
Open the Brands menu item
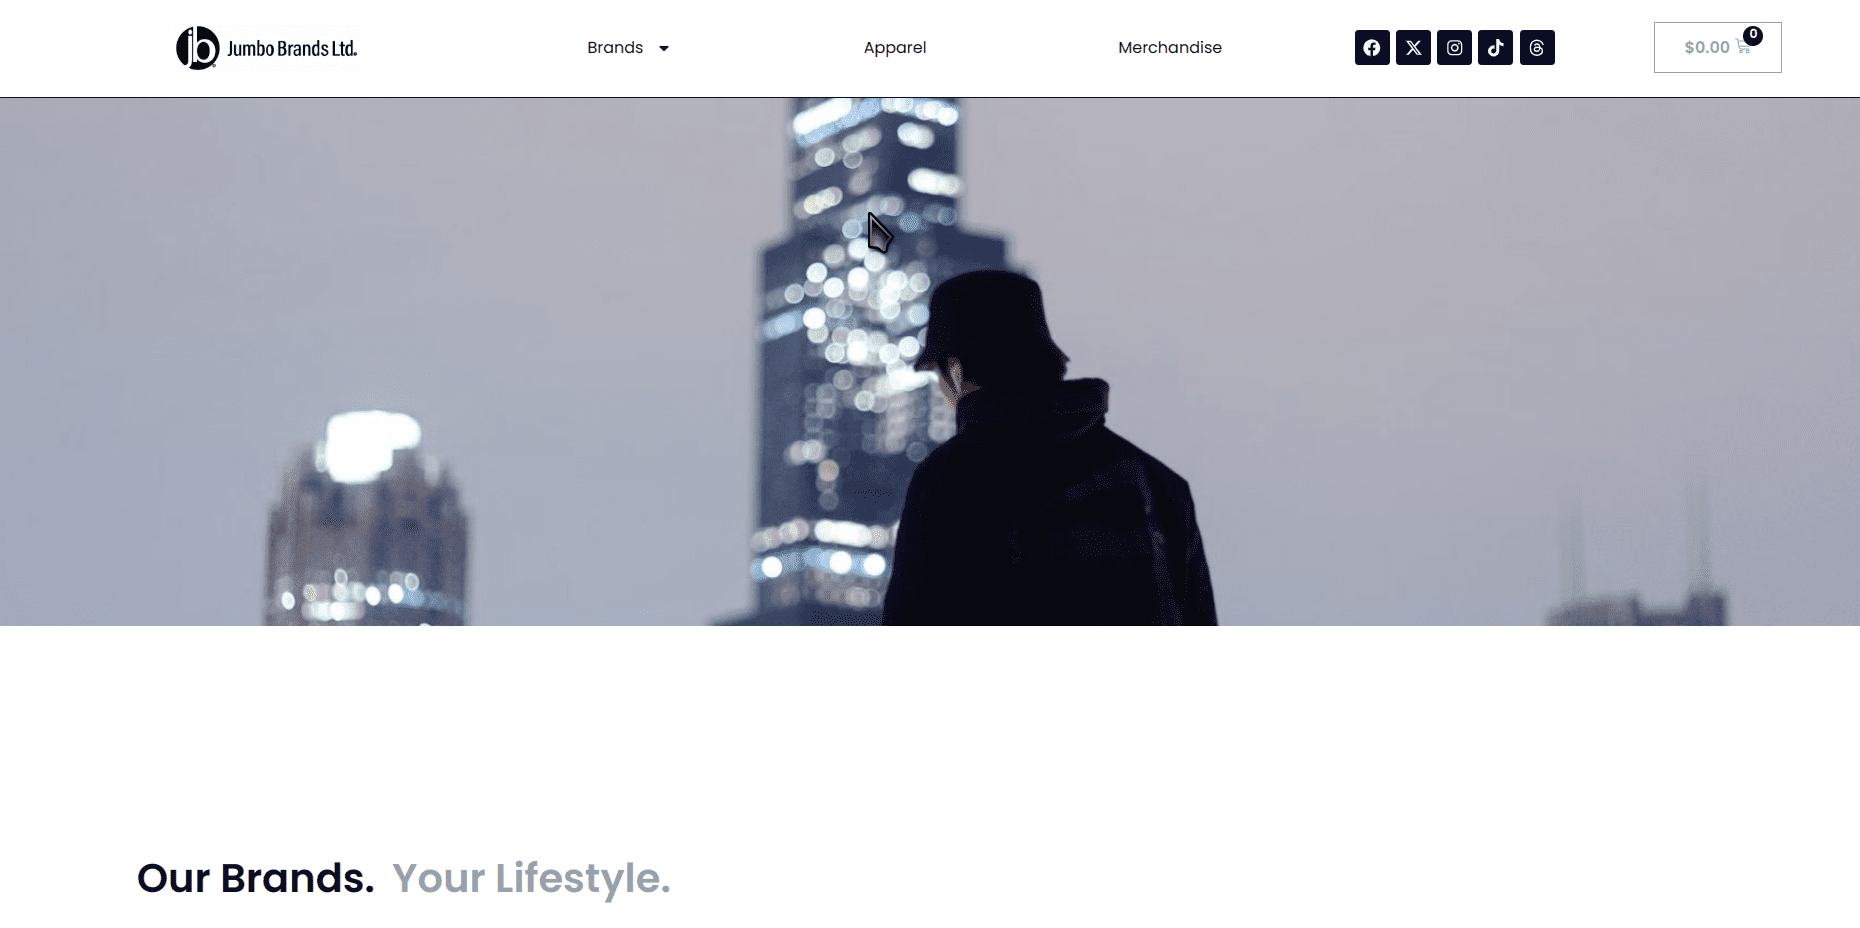coord(615,48)
